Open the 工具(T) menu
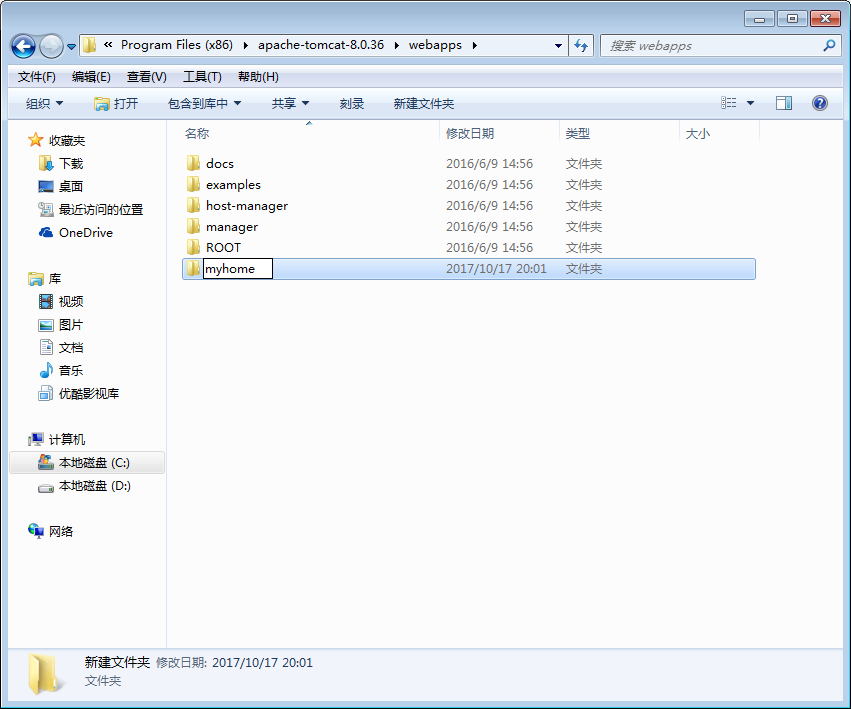The image size is (851, 709). click(202, 77)
